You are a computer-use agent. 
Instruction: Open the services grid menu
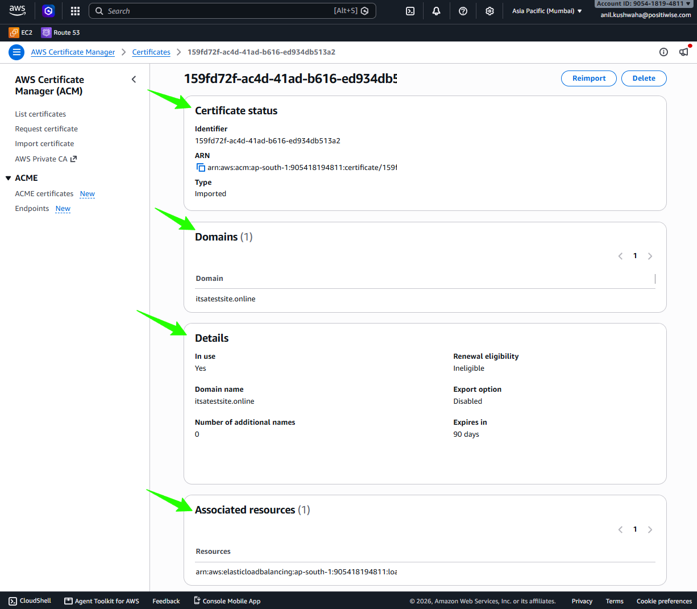[x=75, y=11]
